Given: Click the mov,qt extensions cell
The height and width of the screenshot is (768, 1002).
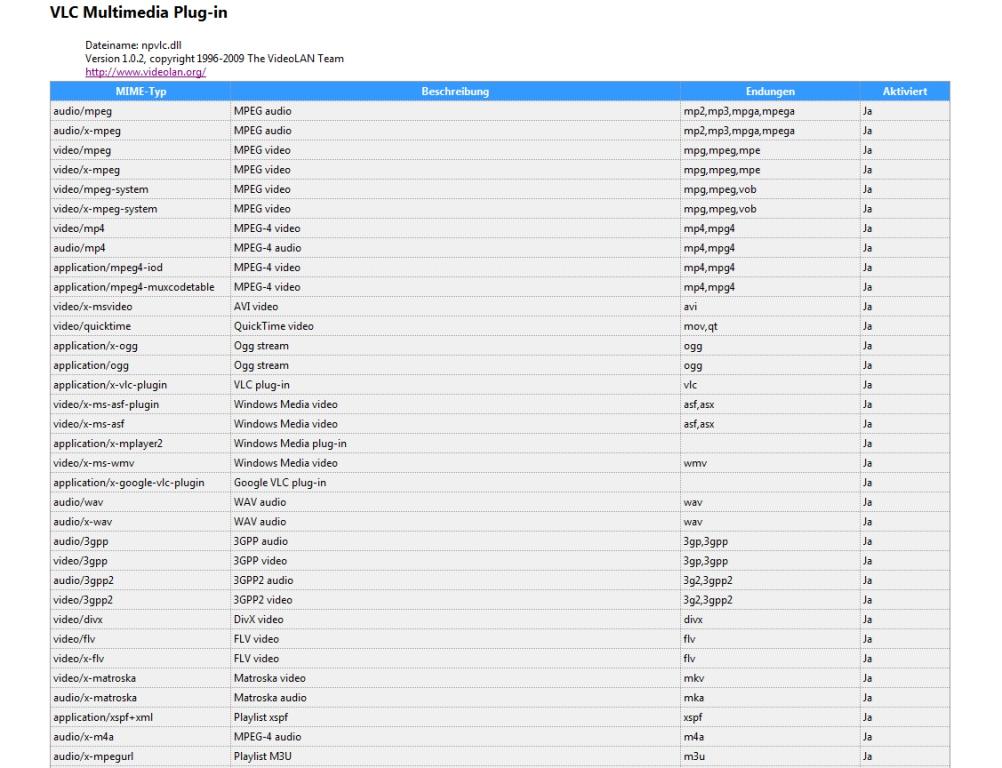Looking at the screenshot, I should tap(770, 326).
